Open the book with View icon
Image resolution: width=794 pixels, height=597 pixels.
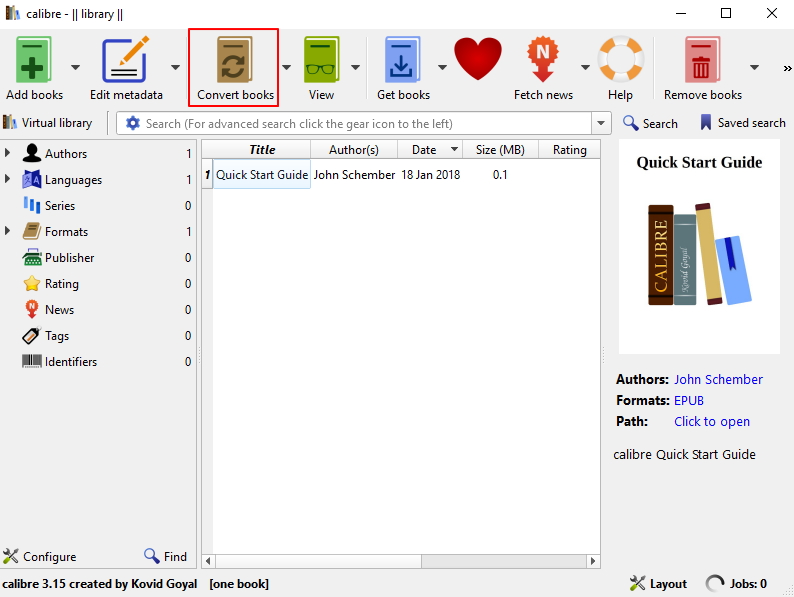[321, 60]
